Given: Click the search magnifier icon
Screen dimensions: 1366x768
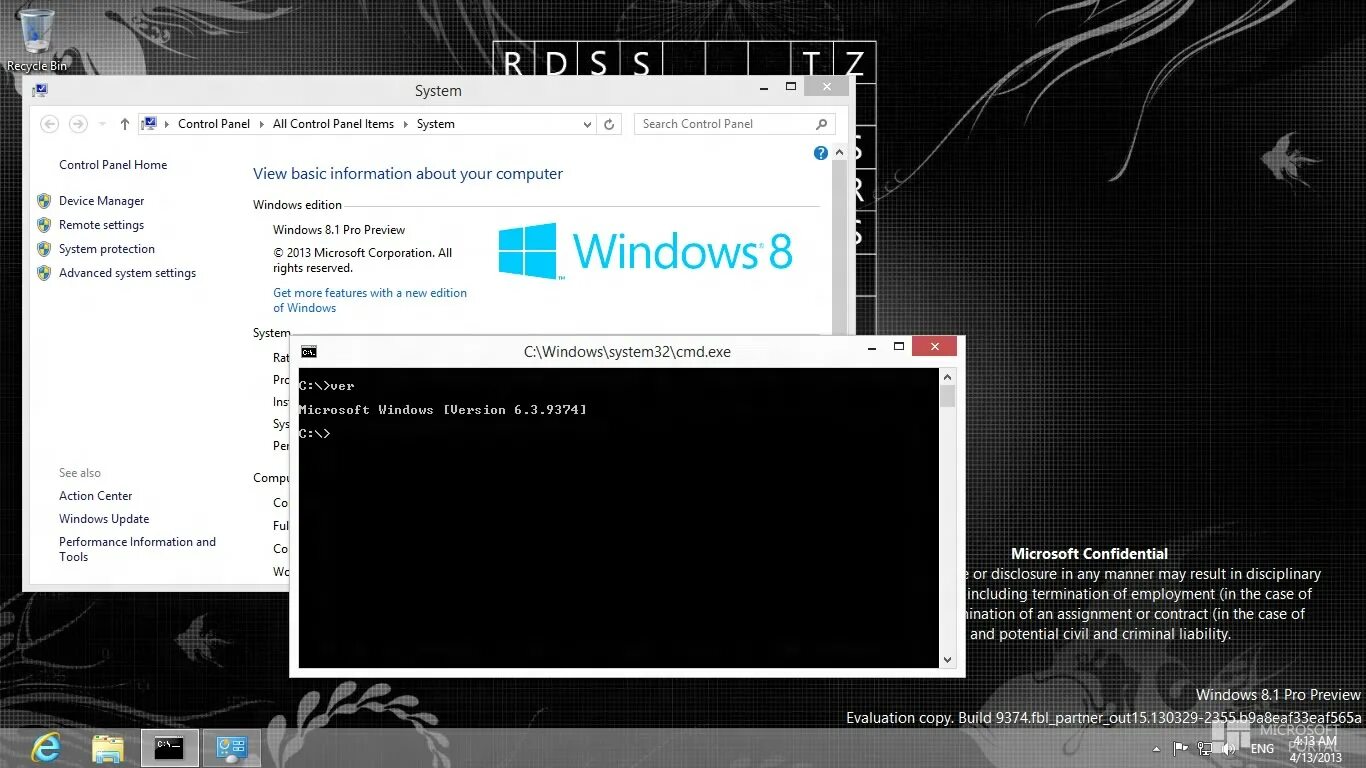Looking at the screenshot, I should point(821,124).
